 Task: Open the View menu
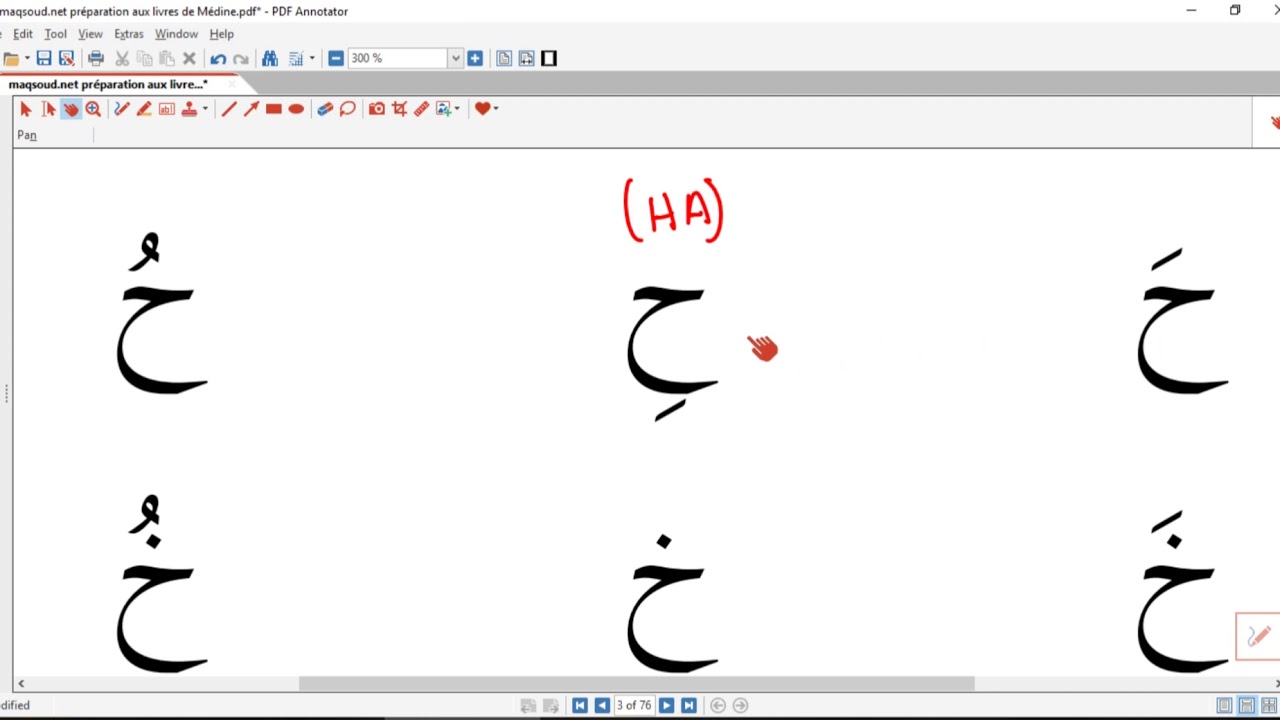[x=90, y=34]
